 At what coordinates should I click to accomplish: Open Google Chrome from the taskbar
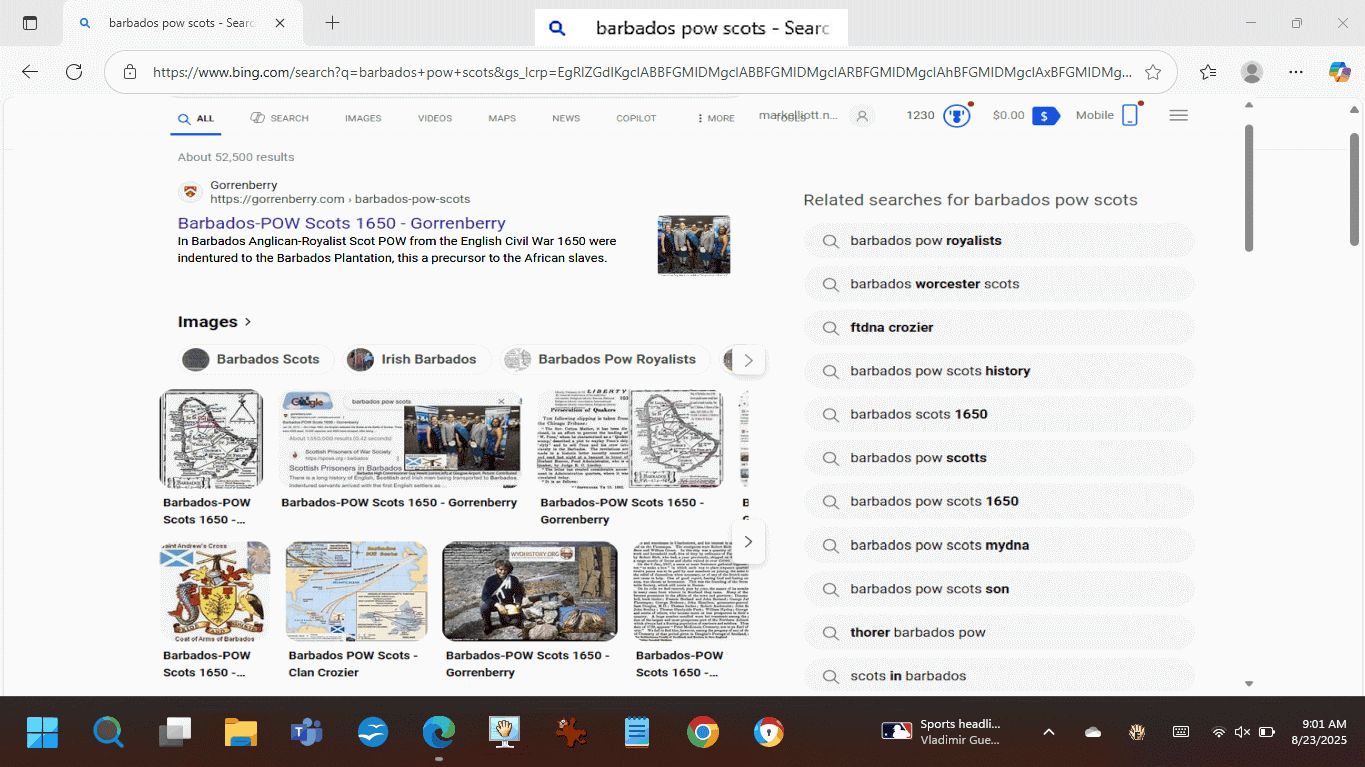pyautogui.click(x=703, y=733)
